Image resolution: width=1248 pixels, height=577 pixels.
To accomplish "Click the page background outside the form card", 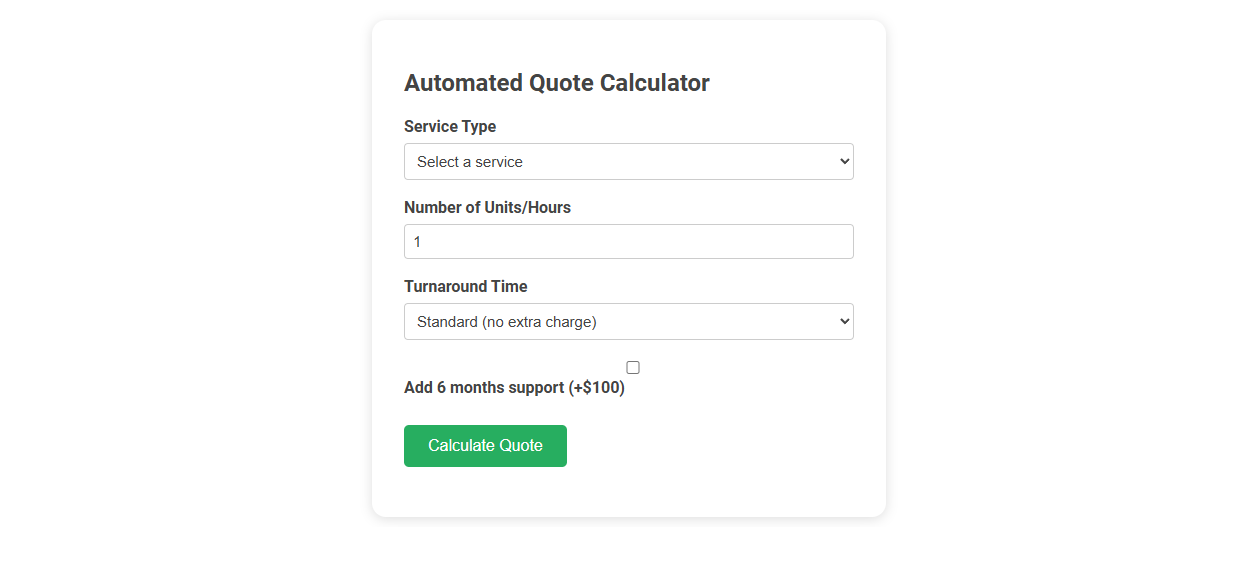I will click(x=150, y=300).
